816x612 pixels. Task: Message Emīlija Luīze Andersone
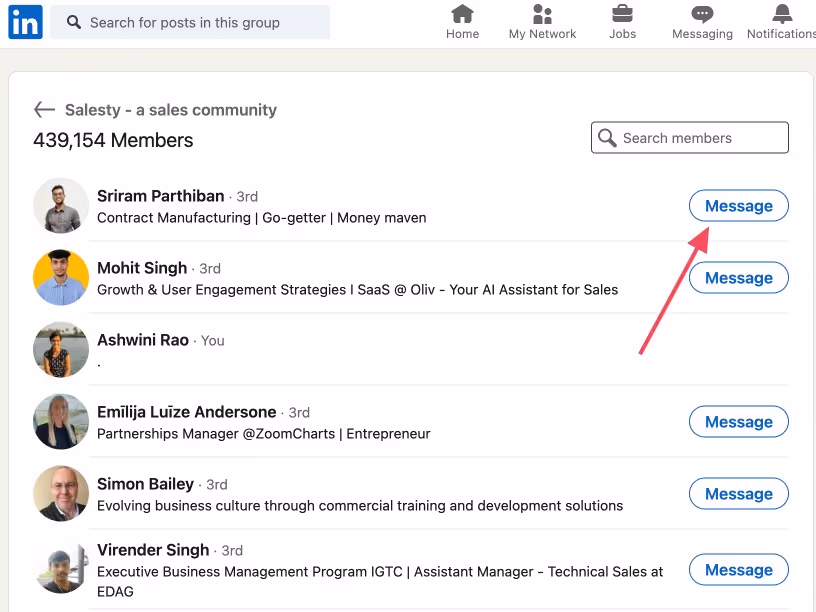(x=738, y=421)
